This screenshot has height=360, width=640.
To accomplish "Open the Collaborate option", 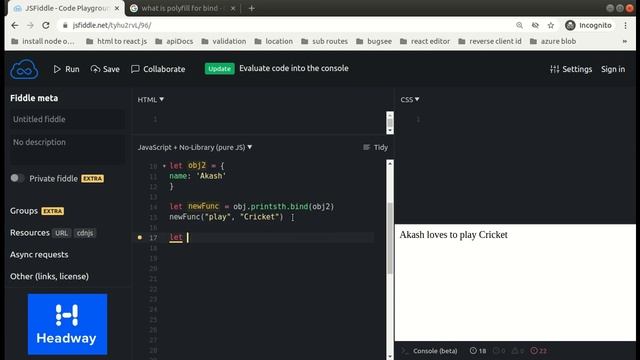I will [158, 69].
